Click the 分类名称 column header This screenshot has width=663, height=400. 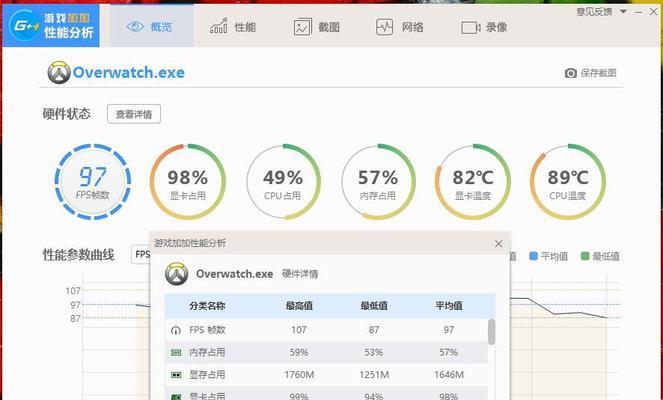click(207, 306)
